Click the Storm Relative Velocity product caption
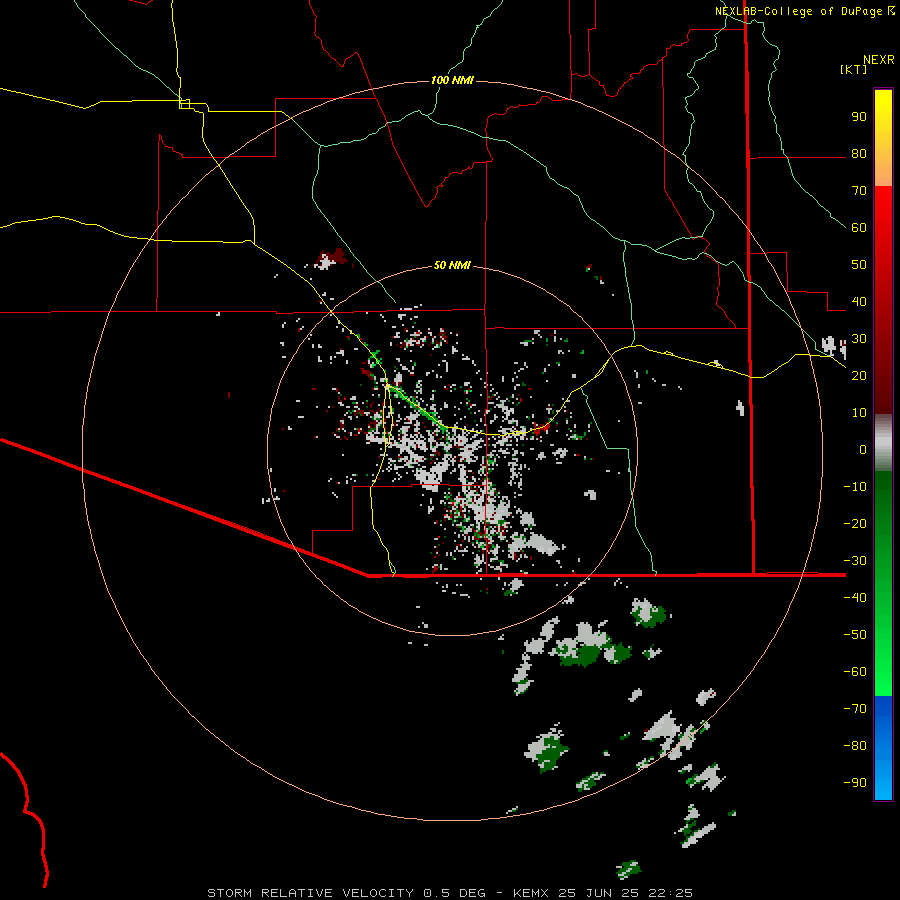Image resolution: width=900 pixels, height=900 pixels. click(x=450, y=893)
